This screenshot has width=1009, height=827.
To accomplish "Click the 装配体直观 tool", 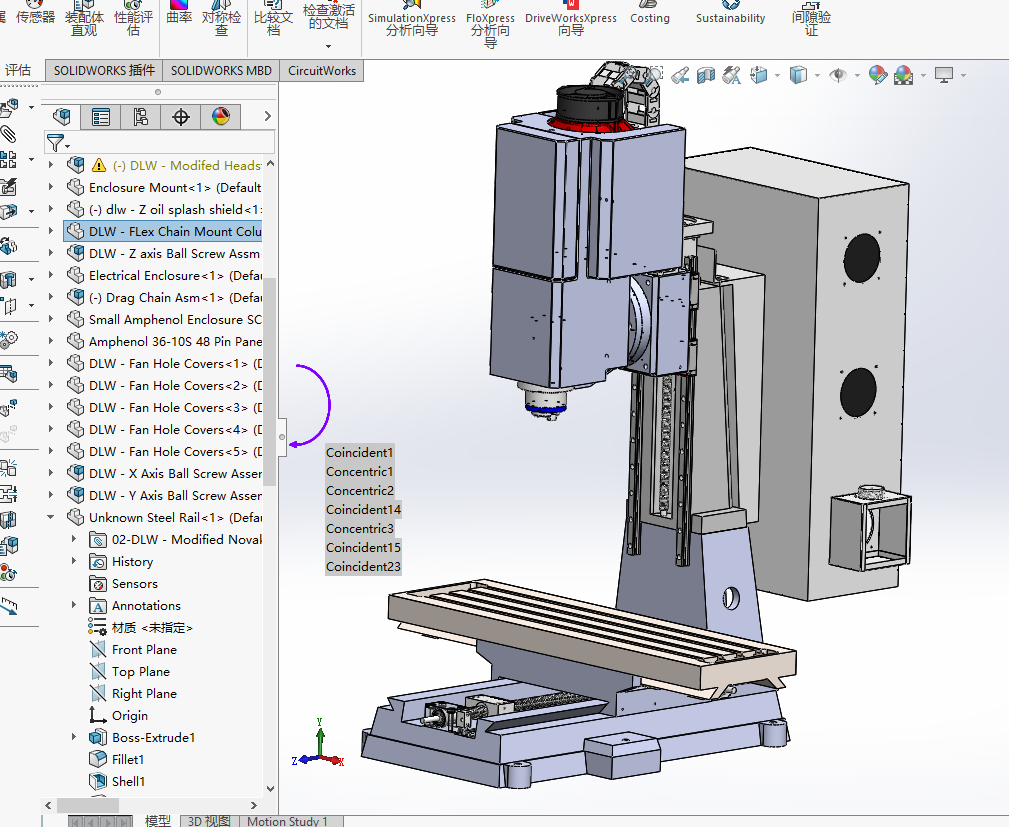I will 84,18.
